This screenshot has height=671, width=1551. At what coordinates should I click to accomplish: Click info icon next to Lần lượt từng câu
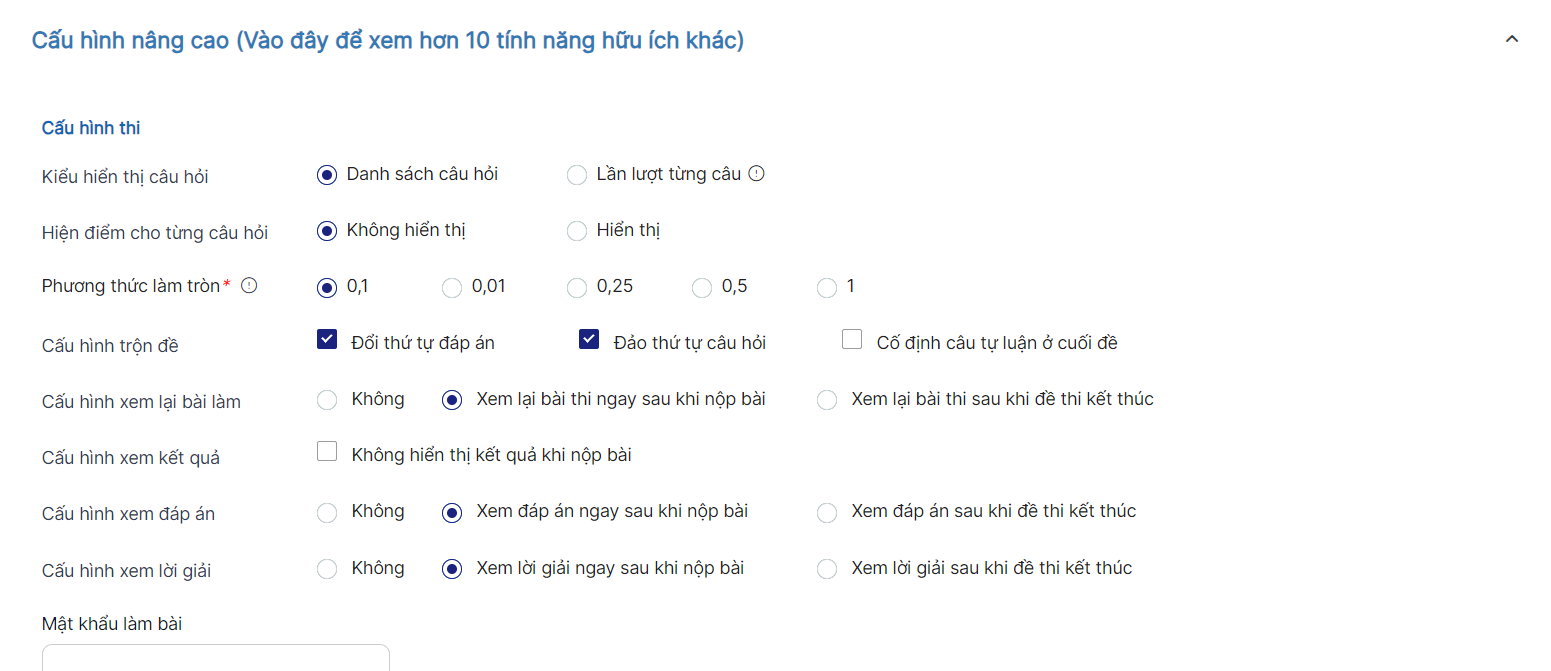coord(757,174)
